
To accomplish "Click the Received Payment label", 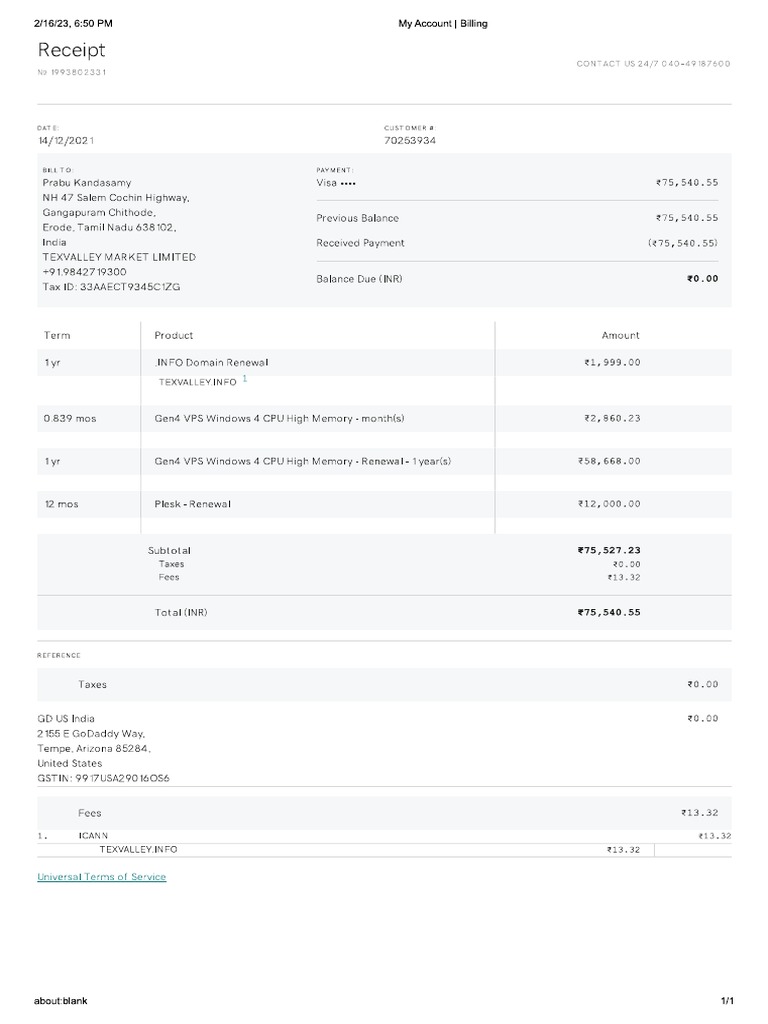I will pos(360,243).
